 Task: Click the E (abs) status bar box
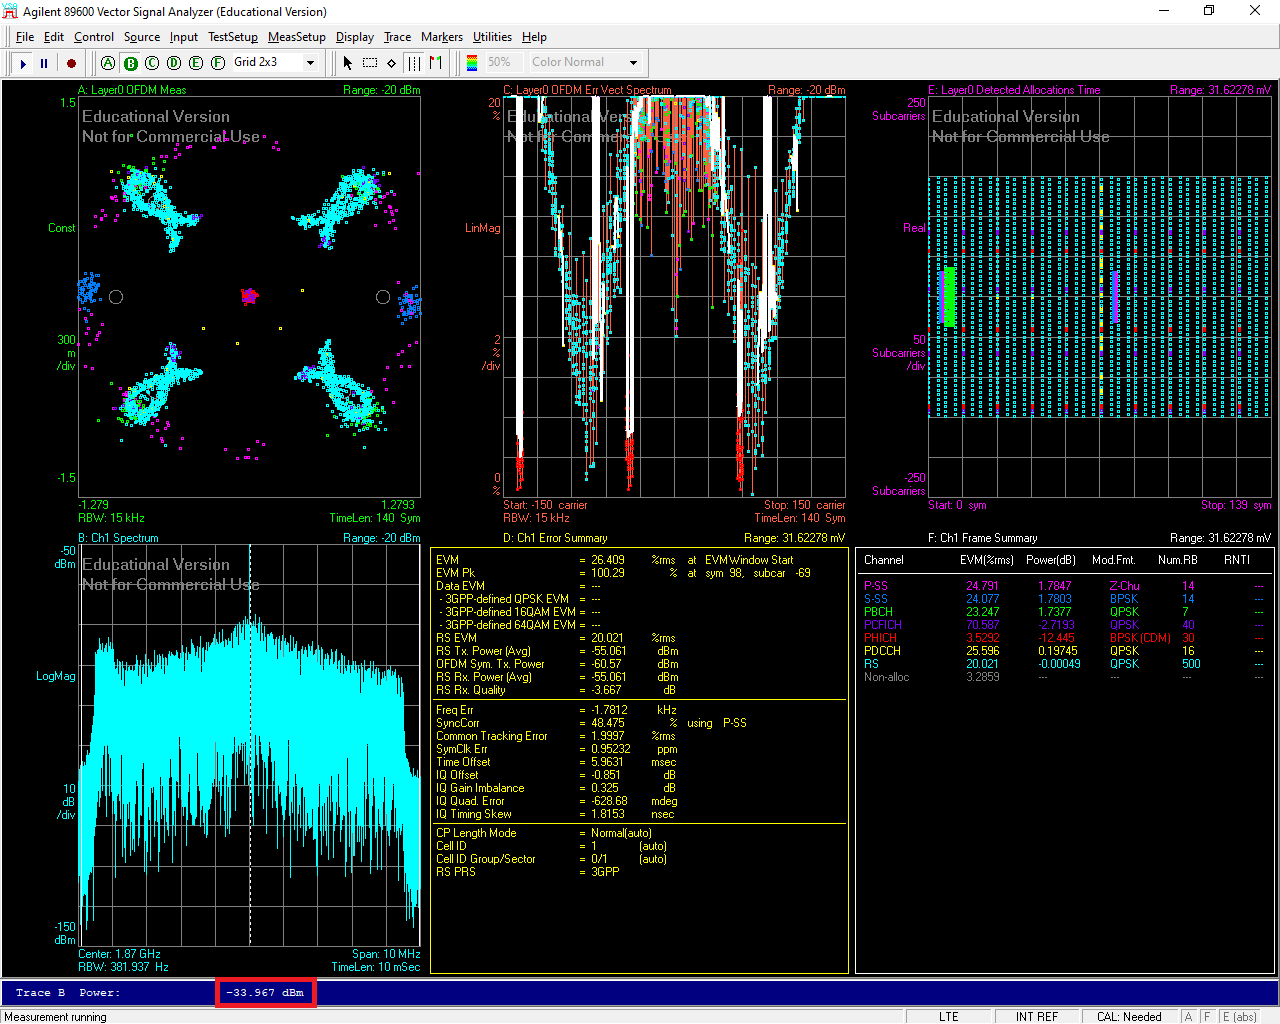point(1239,1017)
